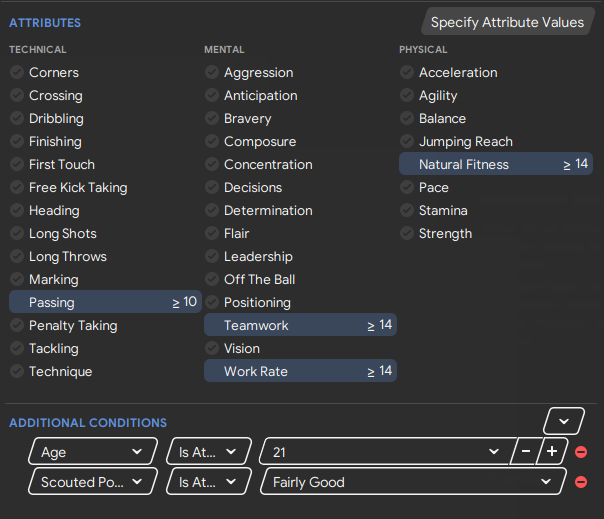Tick the Vision attribute check icon

click(212, 348)
